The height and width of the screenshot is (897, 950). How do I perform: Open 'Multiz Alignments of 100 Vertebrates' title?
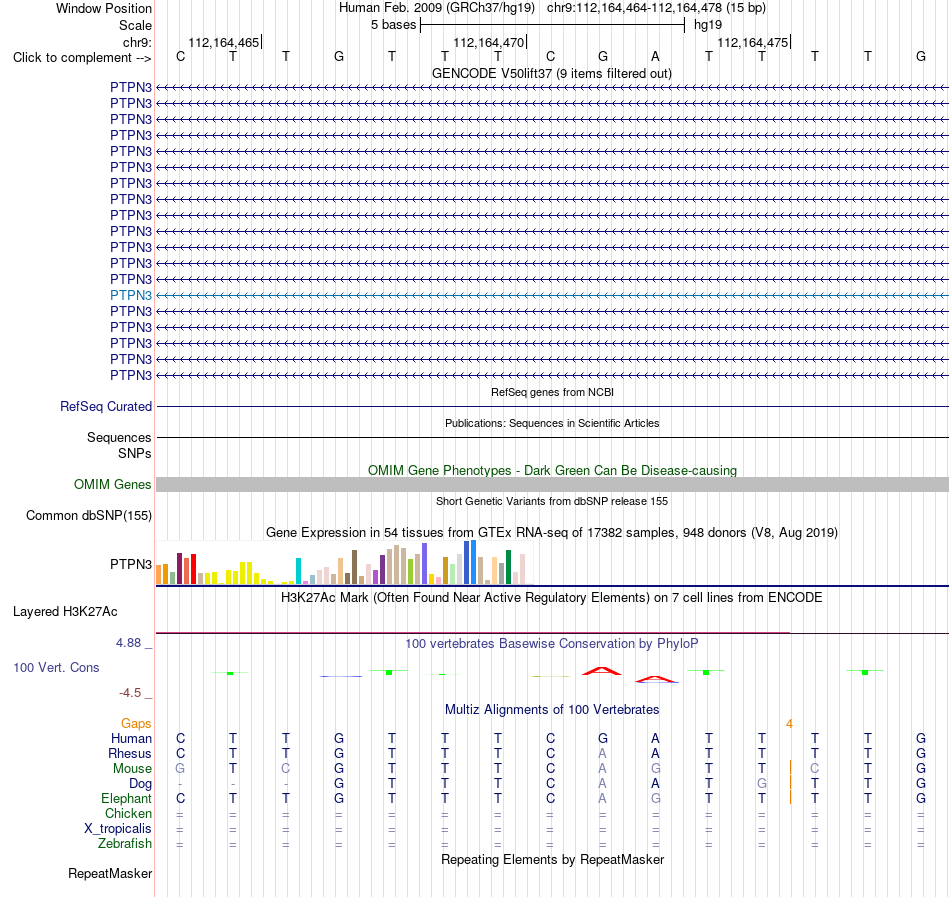coord(552,710)
